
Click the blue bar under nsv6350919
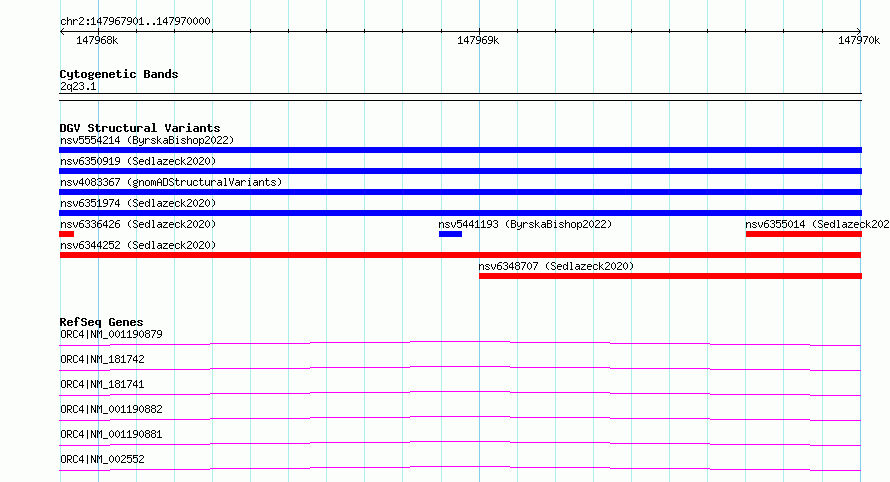460,171
